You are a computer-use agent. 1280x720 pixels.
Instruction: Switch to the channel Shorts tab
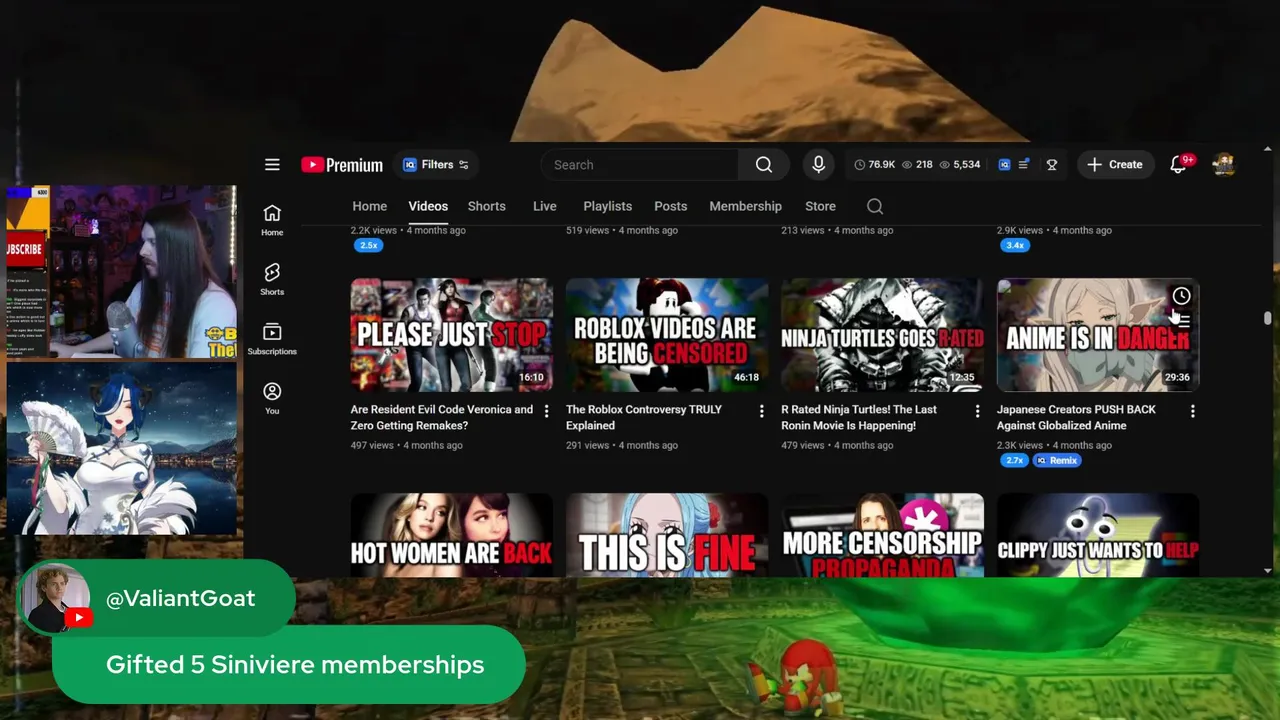coord(487,206)
